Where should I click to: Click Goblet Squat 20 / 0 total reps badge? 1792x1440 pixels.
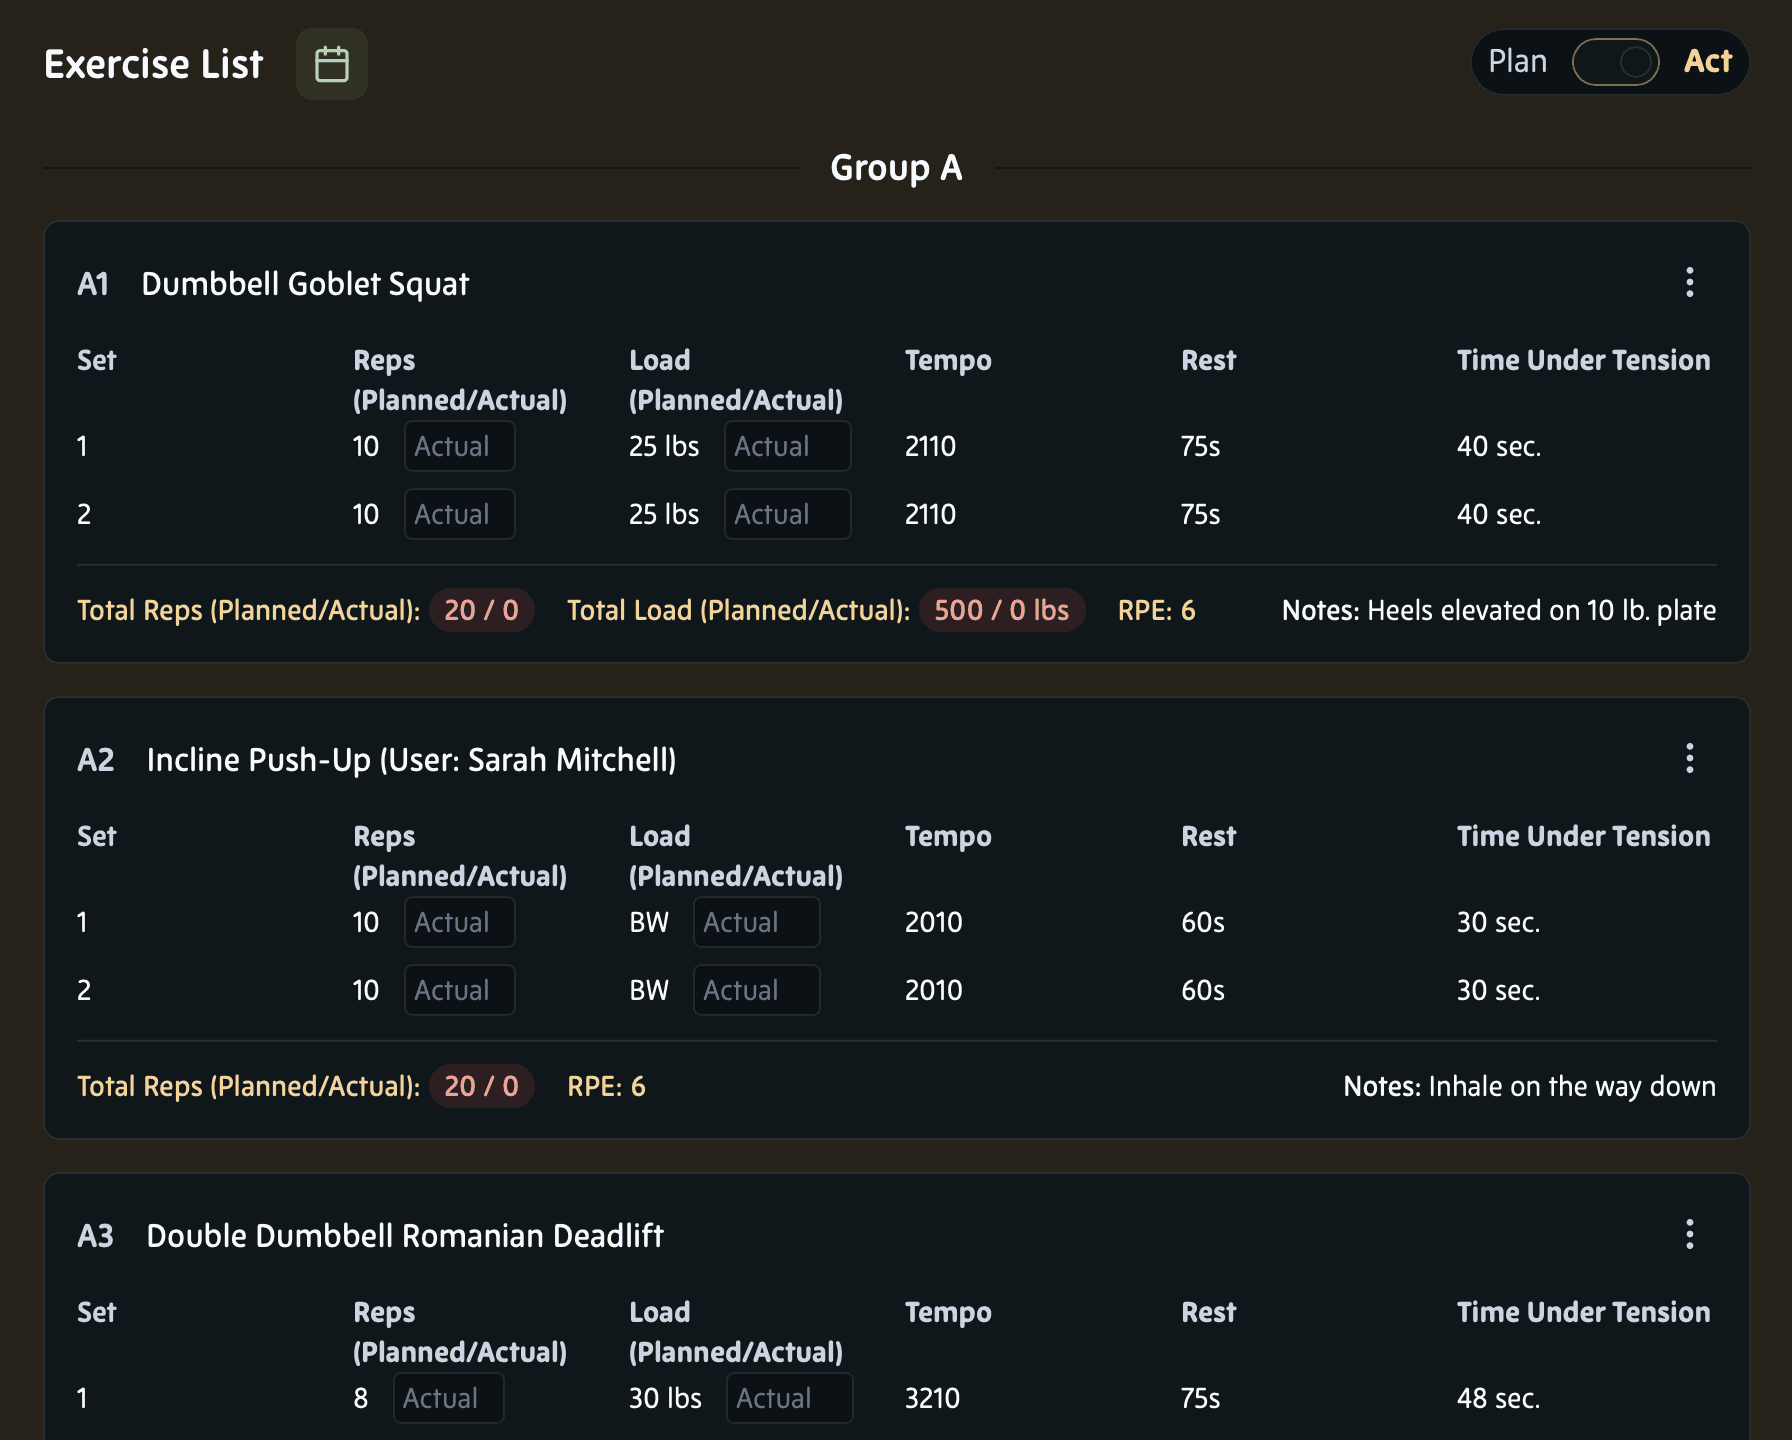click(x=481, y=610)
